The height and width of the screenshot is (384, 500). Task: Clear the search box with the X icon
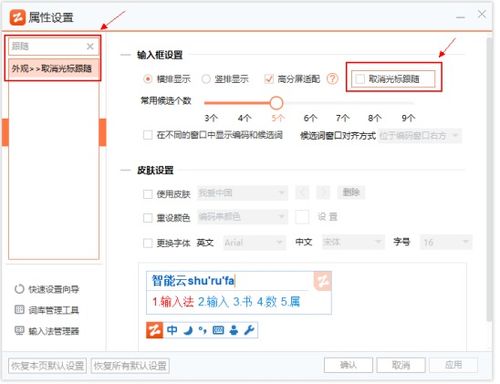[x=90, y=46]
